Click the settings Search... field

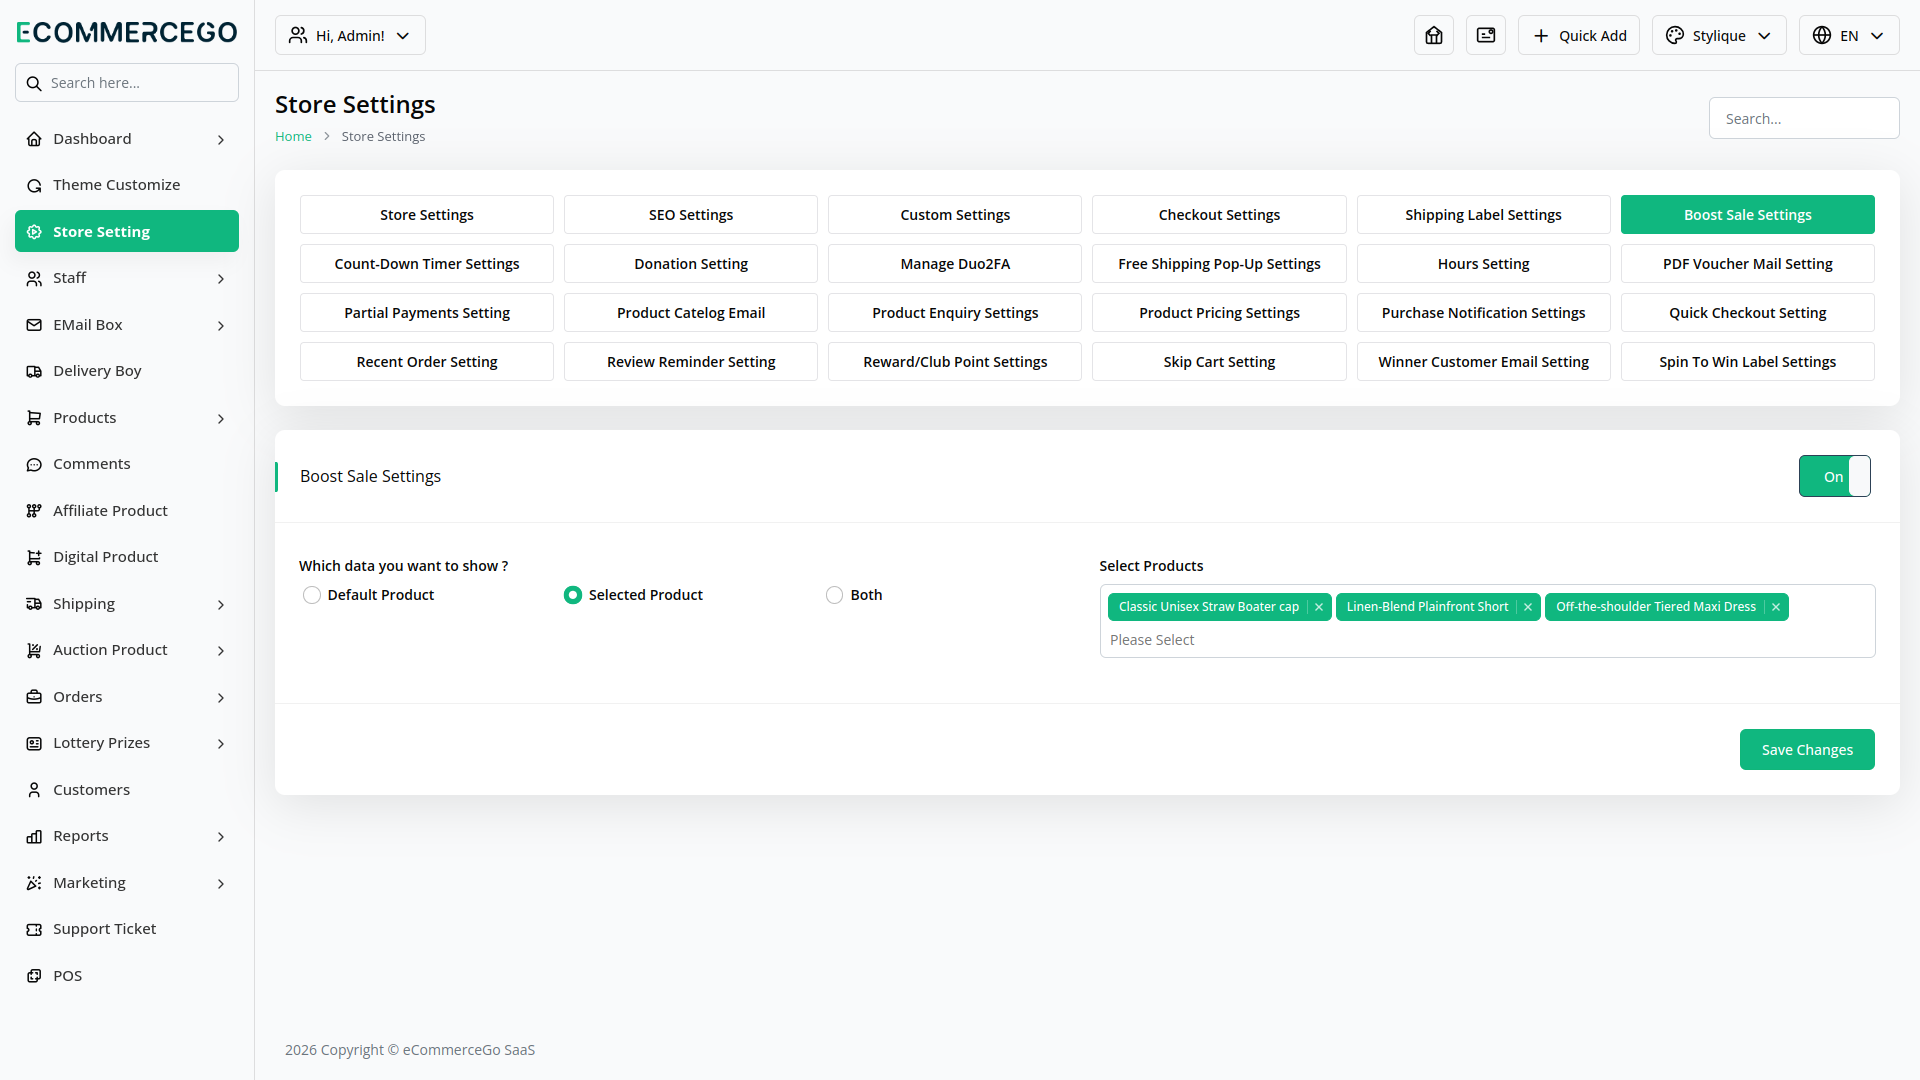(x=1804, y=118)
